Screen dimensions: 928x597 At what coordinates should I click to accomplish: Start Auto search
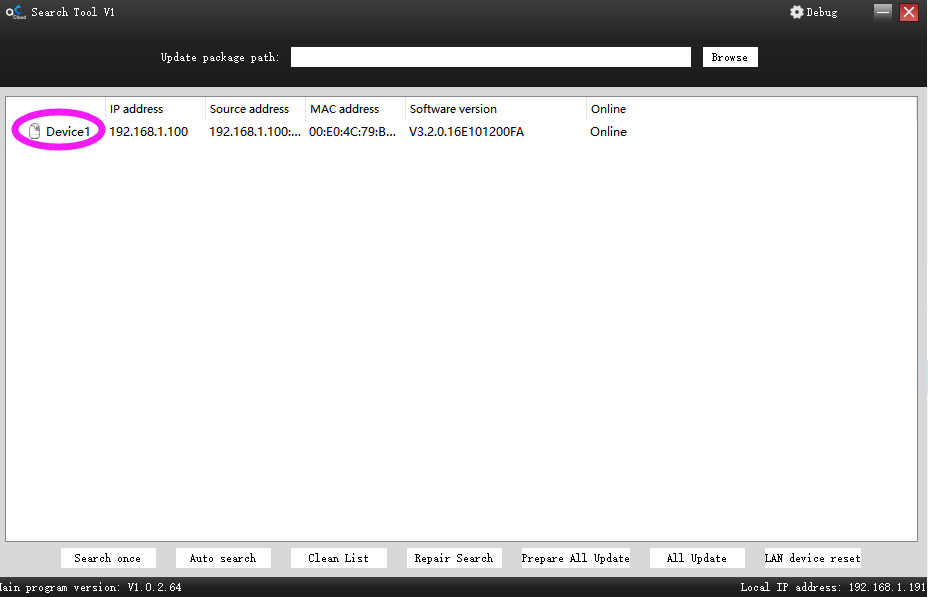223,558
